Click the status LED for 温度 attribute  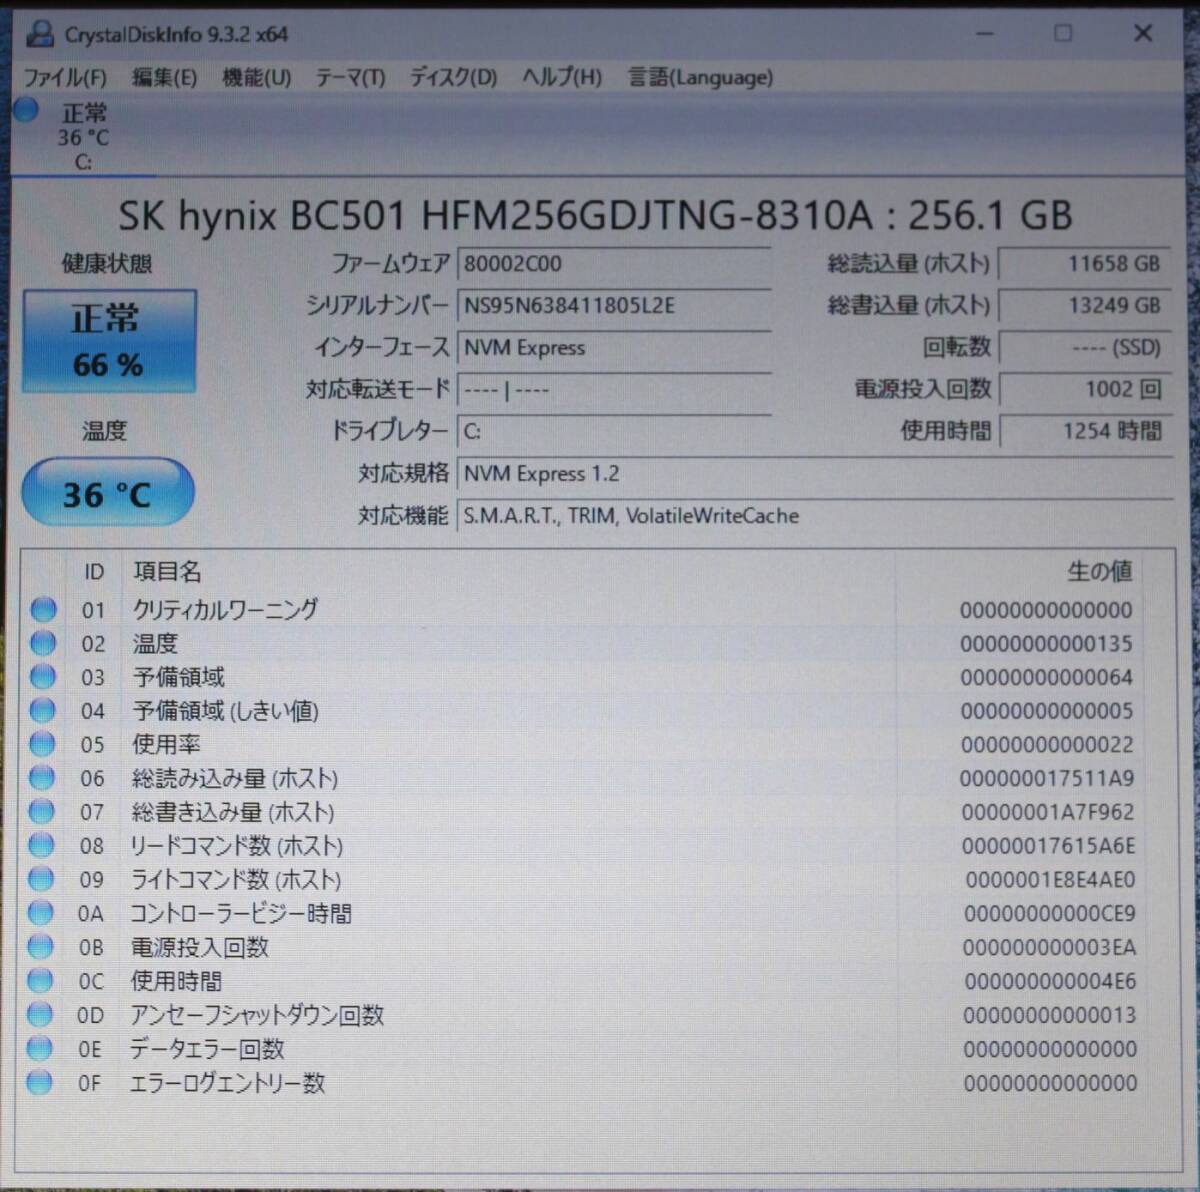42,643
